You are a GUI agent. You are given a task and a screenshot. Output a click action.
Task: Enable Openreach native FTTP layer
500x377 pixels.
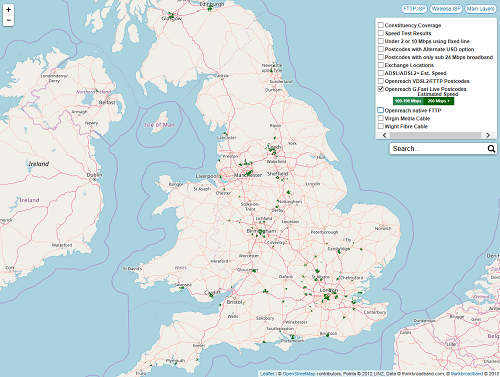point(380,110)
